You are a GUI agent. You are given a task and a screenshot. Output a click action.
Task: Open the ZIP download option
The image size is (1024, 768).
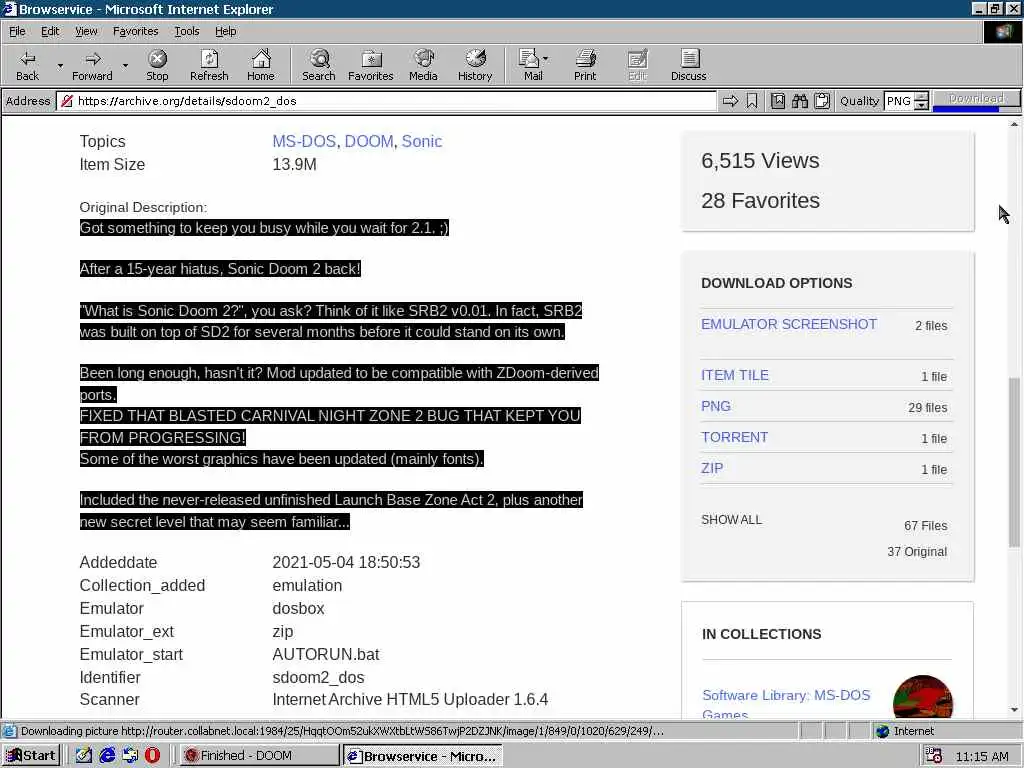click(712, 468)
